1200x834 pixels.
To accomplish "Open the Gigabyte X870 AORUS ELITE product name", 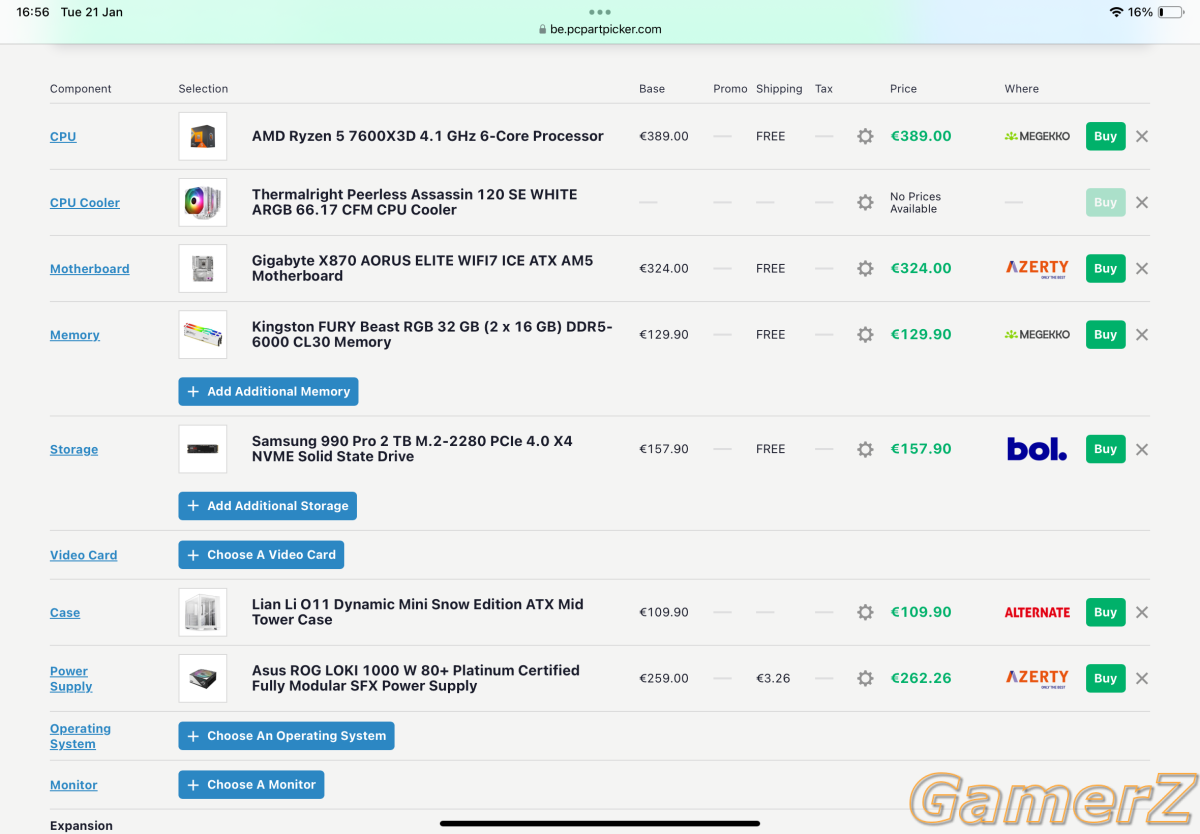I will tap(423, 268).
